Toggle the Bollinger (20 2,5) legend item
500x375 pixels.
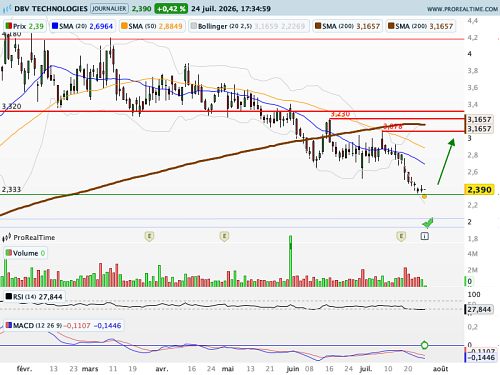[249, 26]
